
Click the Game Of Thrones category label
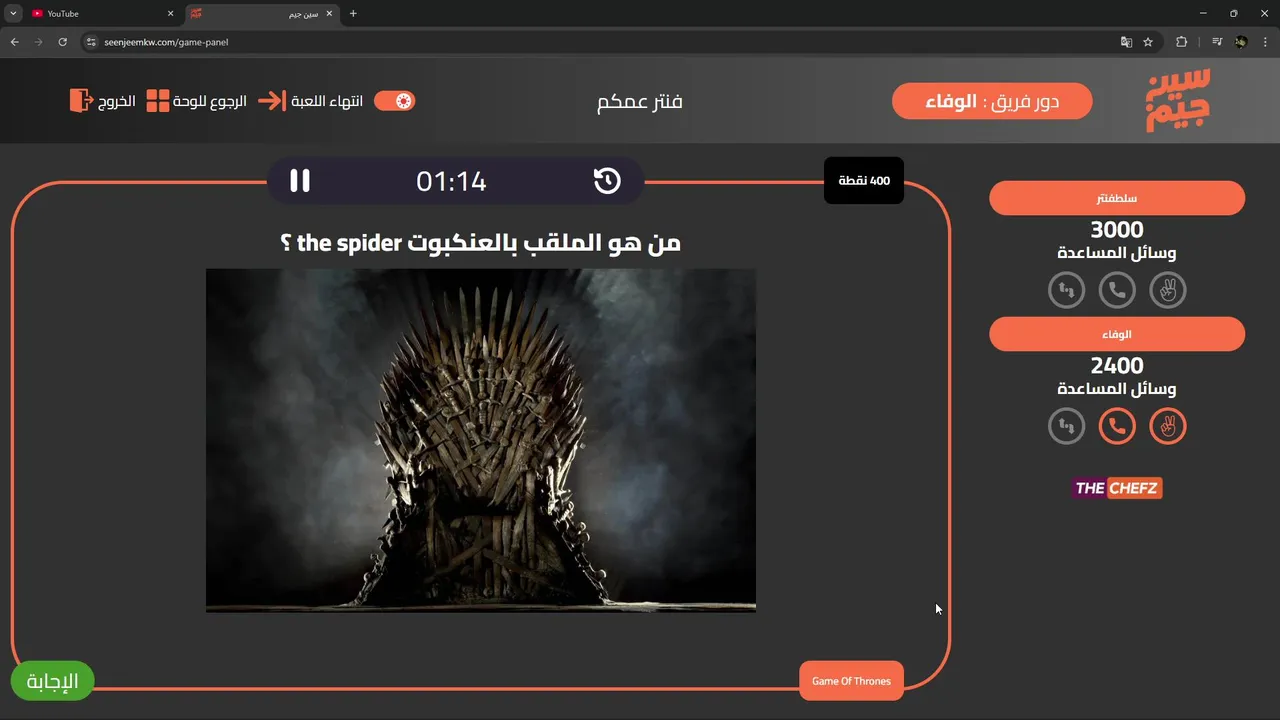pos(851,681)
